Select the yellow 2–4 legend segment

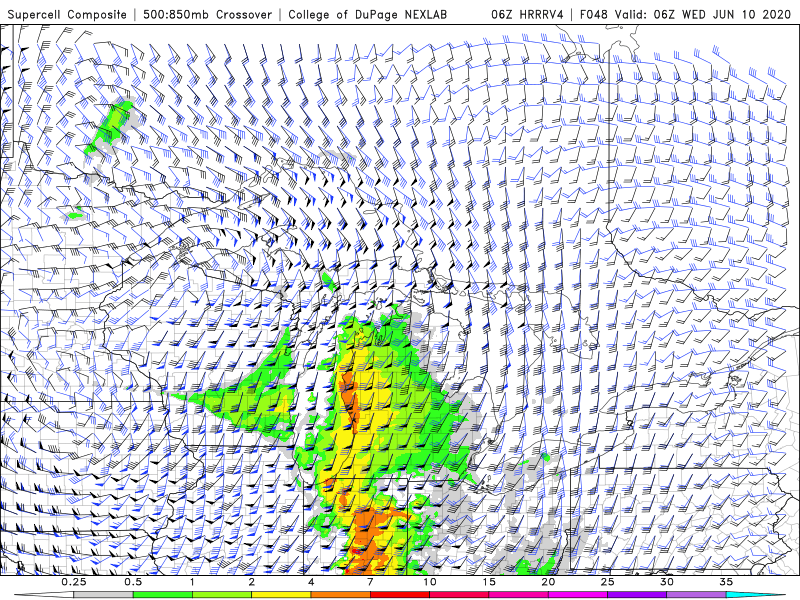281,595
